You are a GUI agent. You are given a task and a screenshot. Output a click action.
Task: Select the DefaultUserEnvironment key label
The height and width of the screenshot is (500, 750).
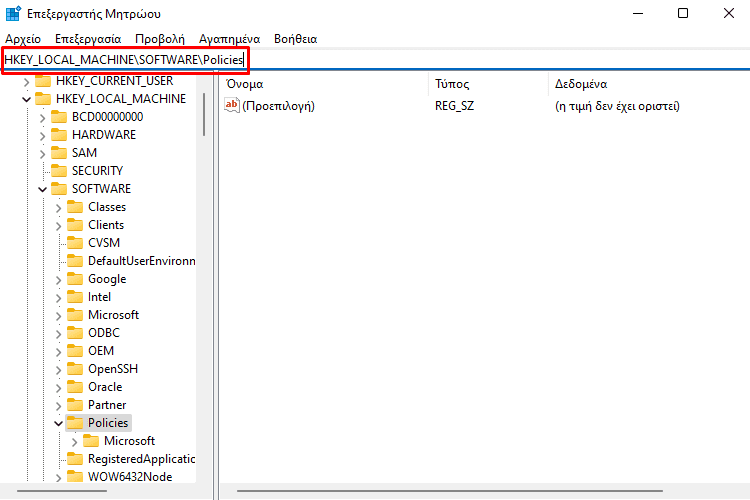(142, 261)
